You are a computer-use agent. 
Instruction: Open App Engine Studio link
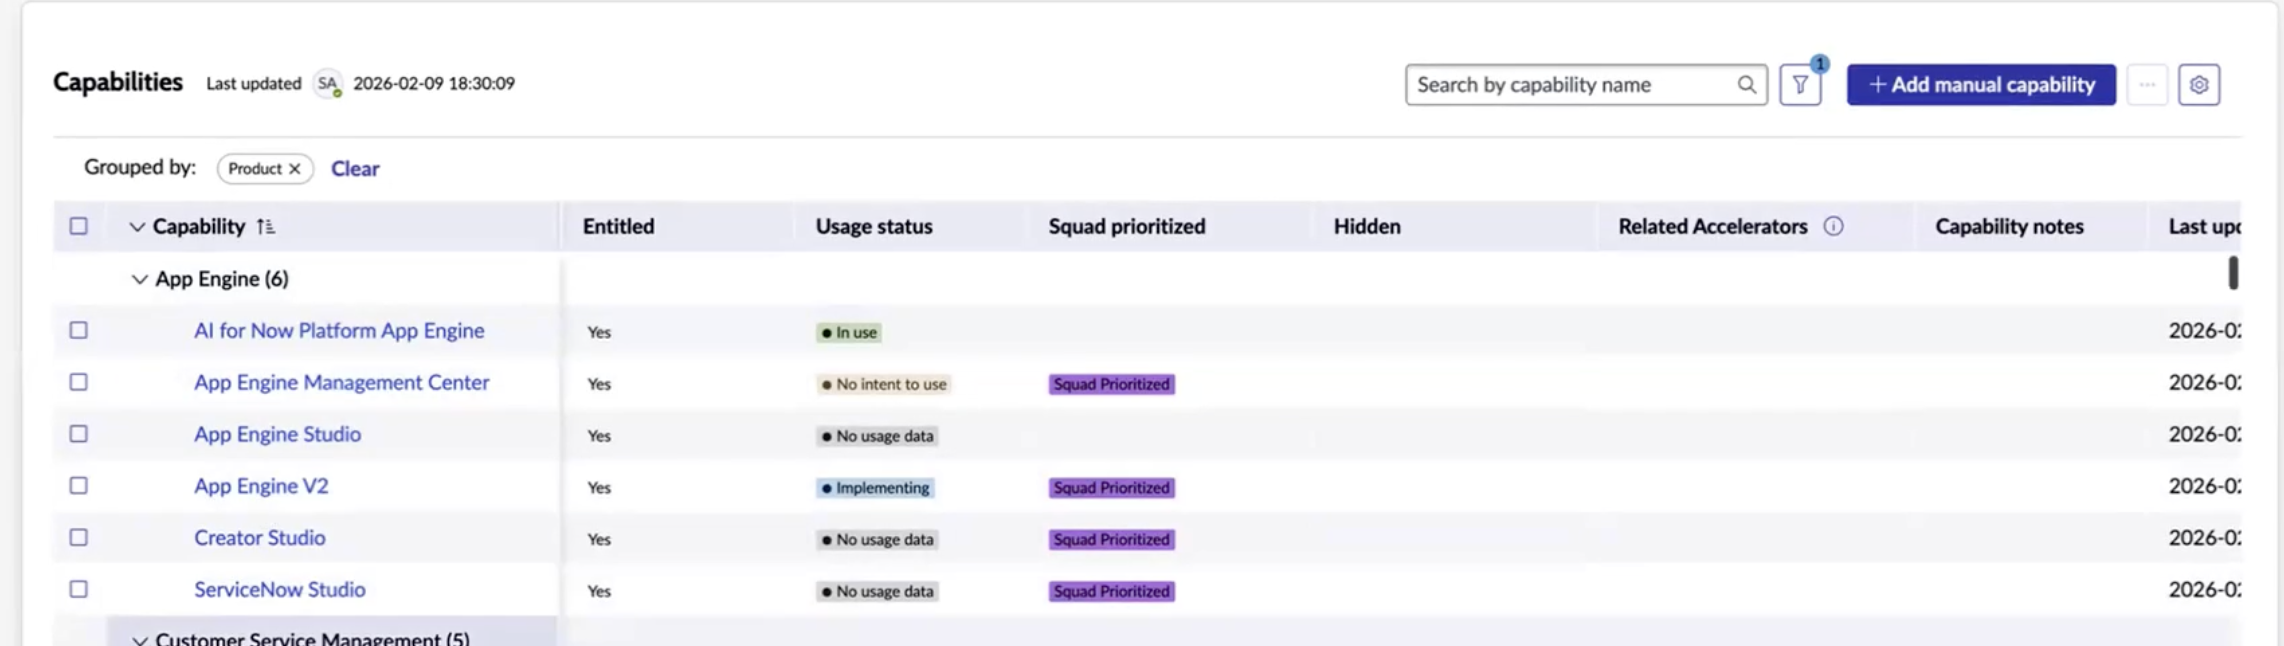[x=277, y=435]
